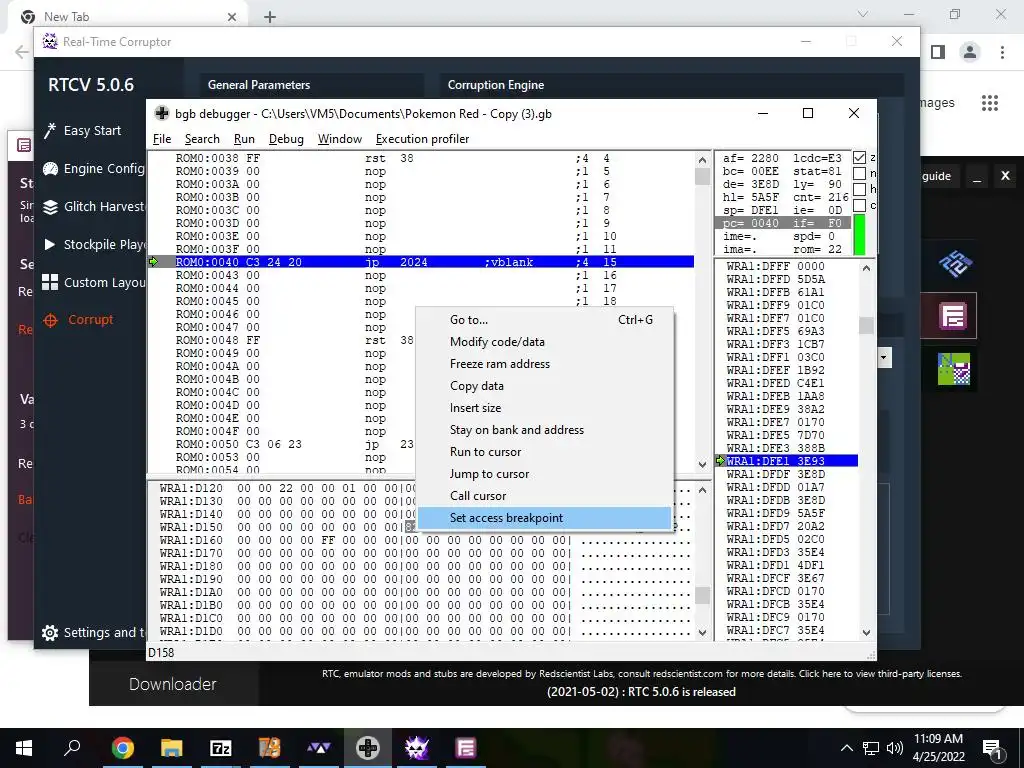This screenshot has height=768, width=1024.
Task: Choose Run to cursor
Action: coord(545,452)
